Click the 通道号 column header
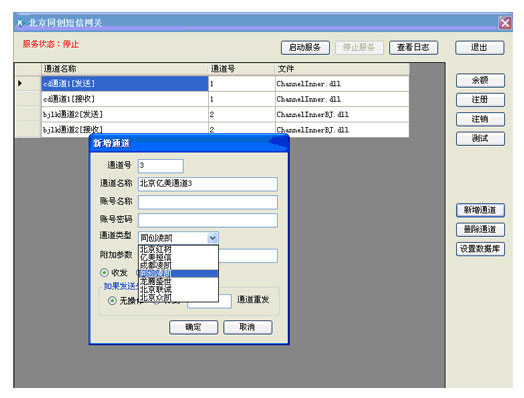Image resolution: width=524 pixels, height=398 pixels. [242, 69]
